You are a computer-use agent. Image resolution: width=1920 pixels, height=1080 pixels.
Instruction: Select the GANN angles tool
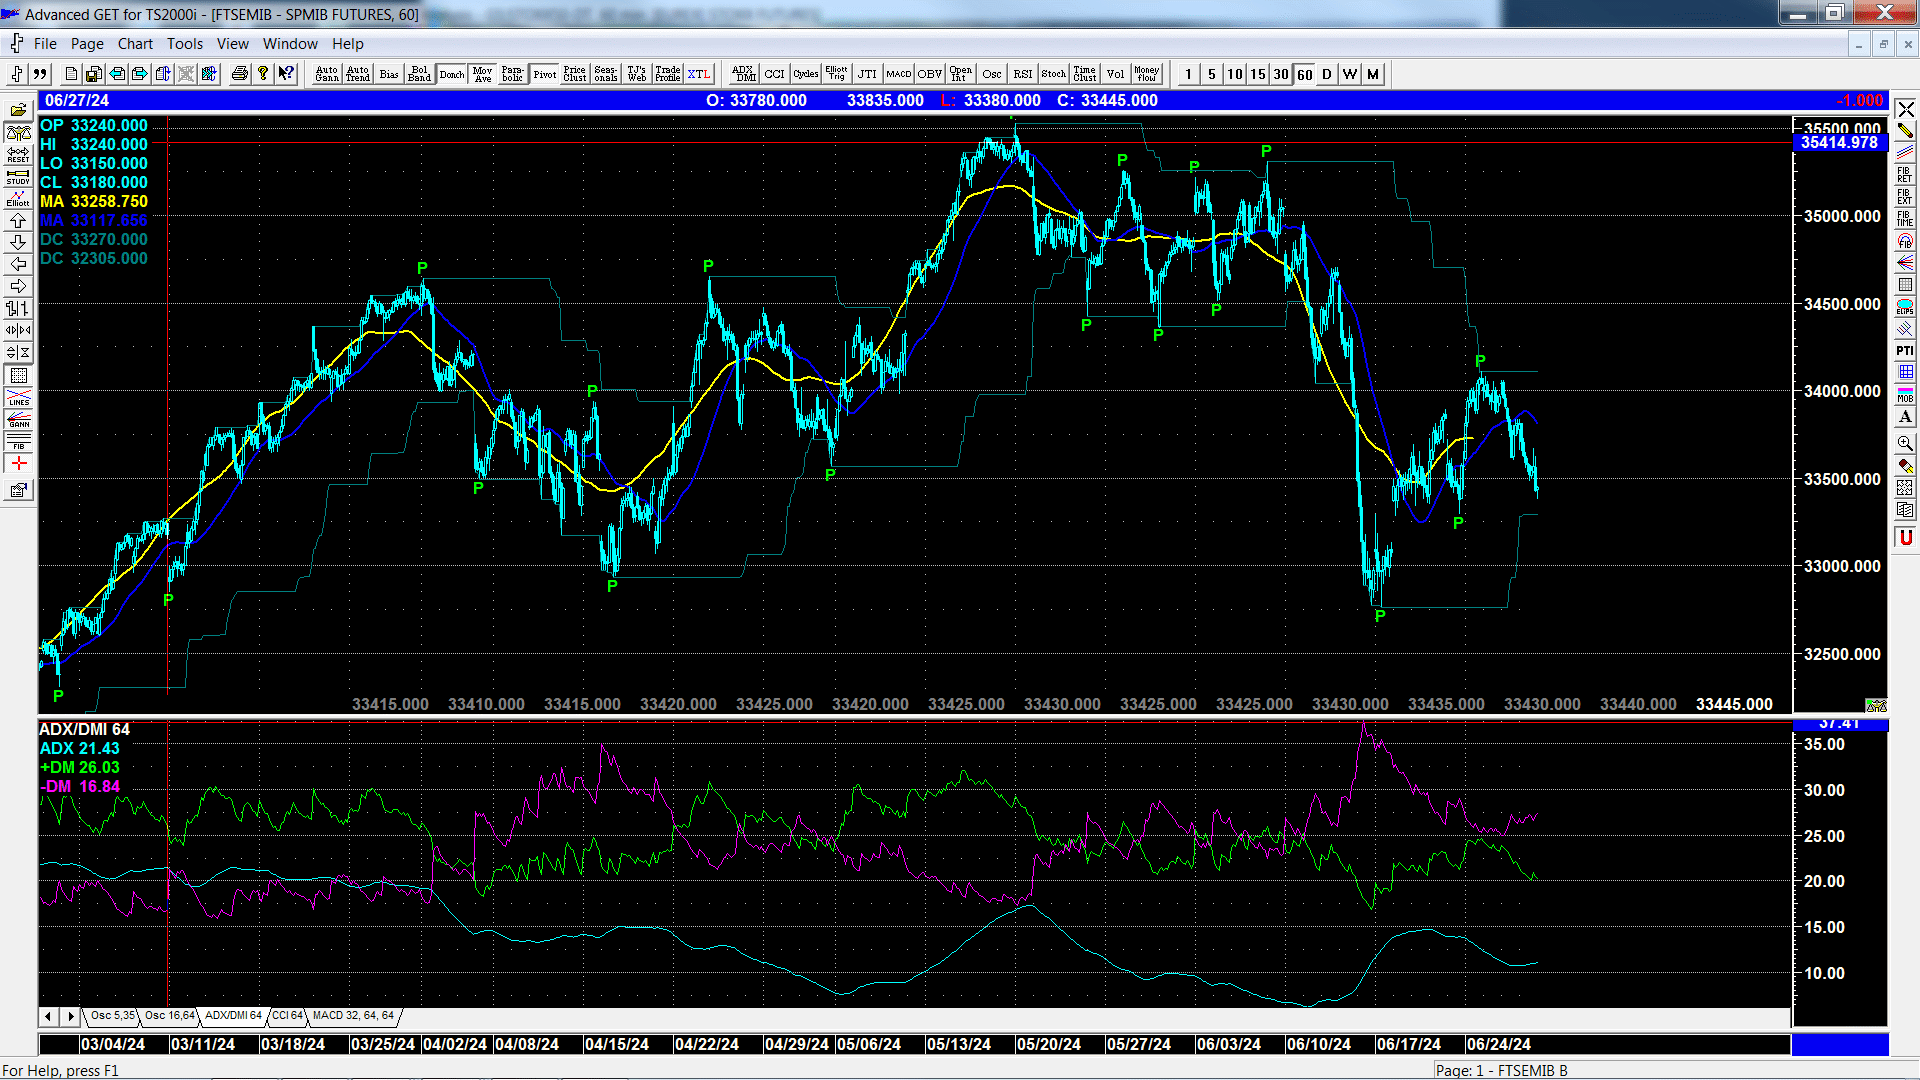(18, 419)
